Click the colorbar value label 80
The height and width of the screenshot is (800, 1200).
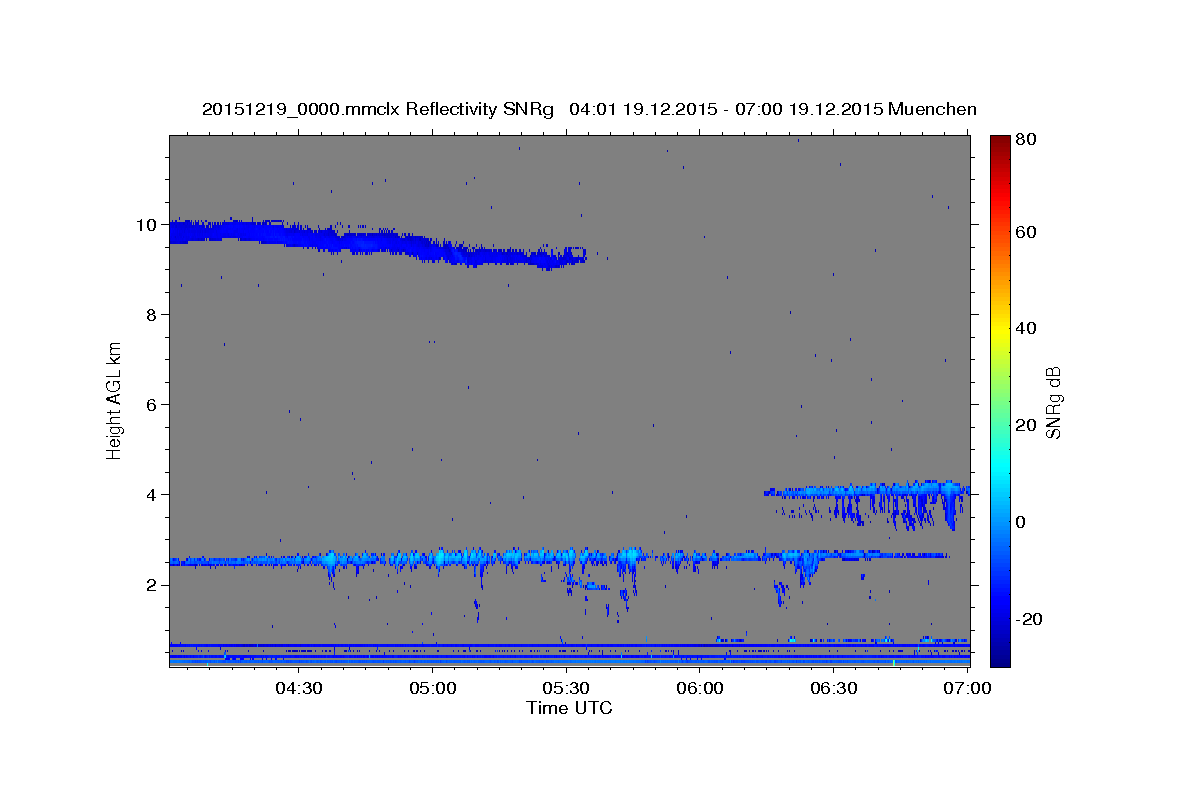point(1028,139)
